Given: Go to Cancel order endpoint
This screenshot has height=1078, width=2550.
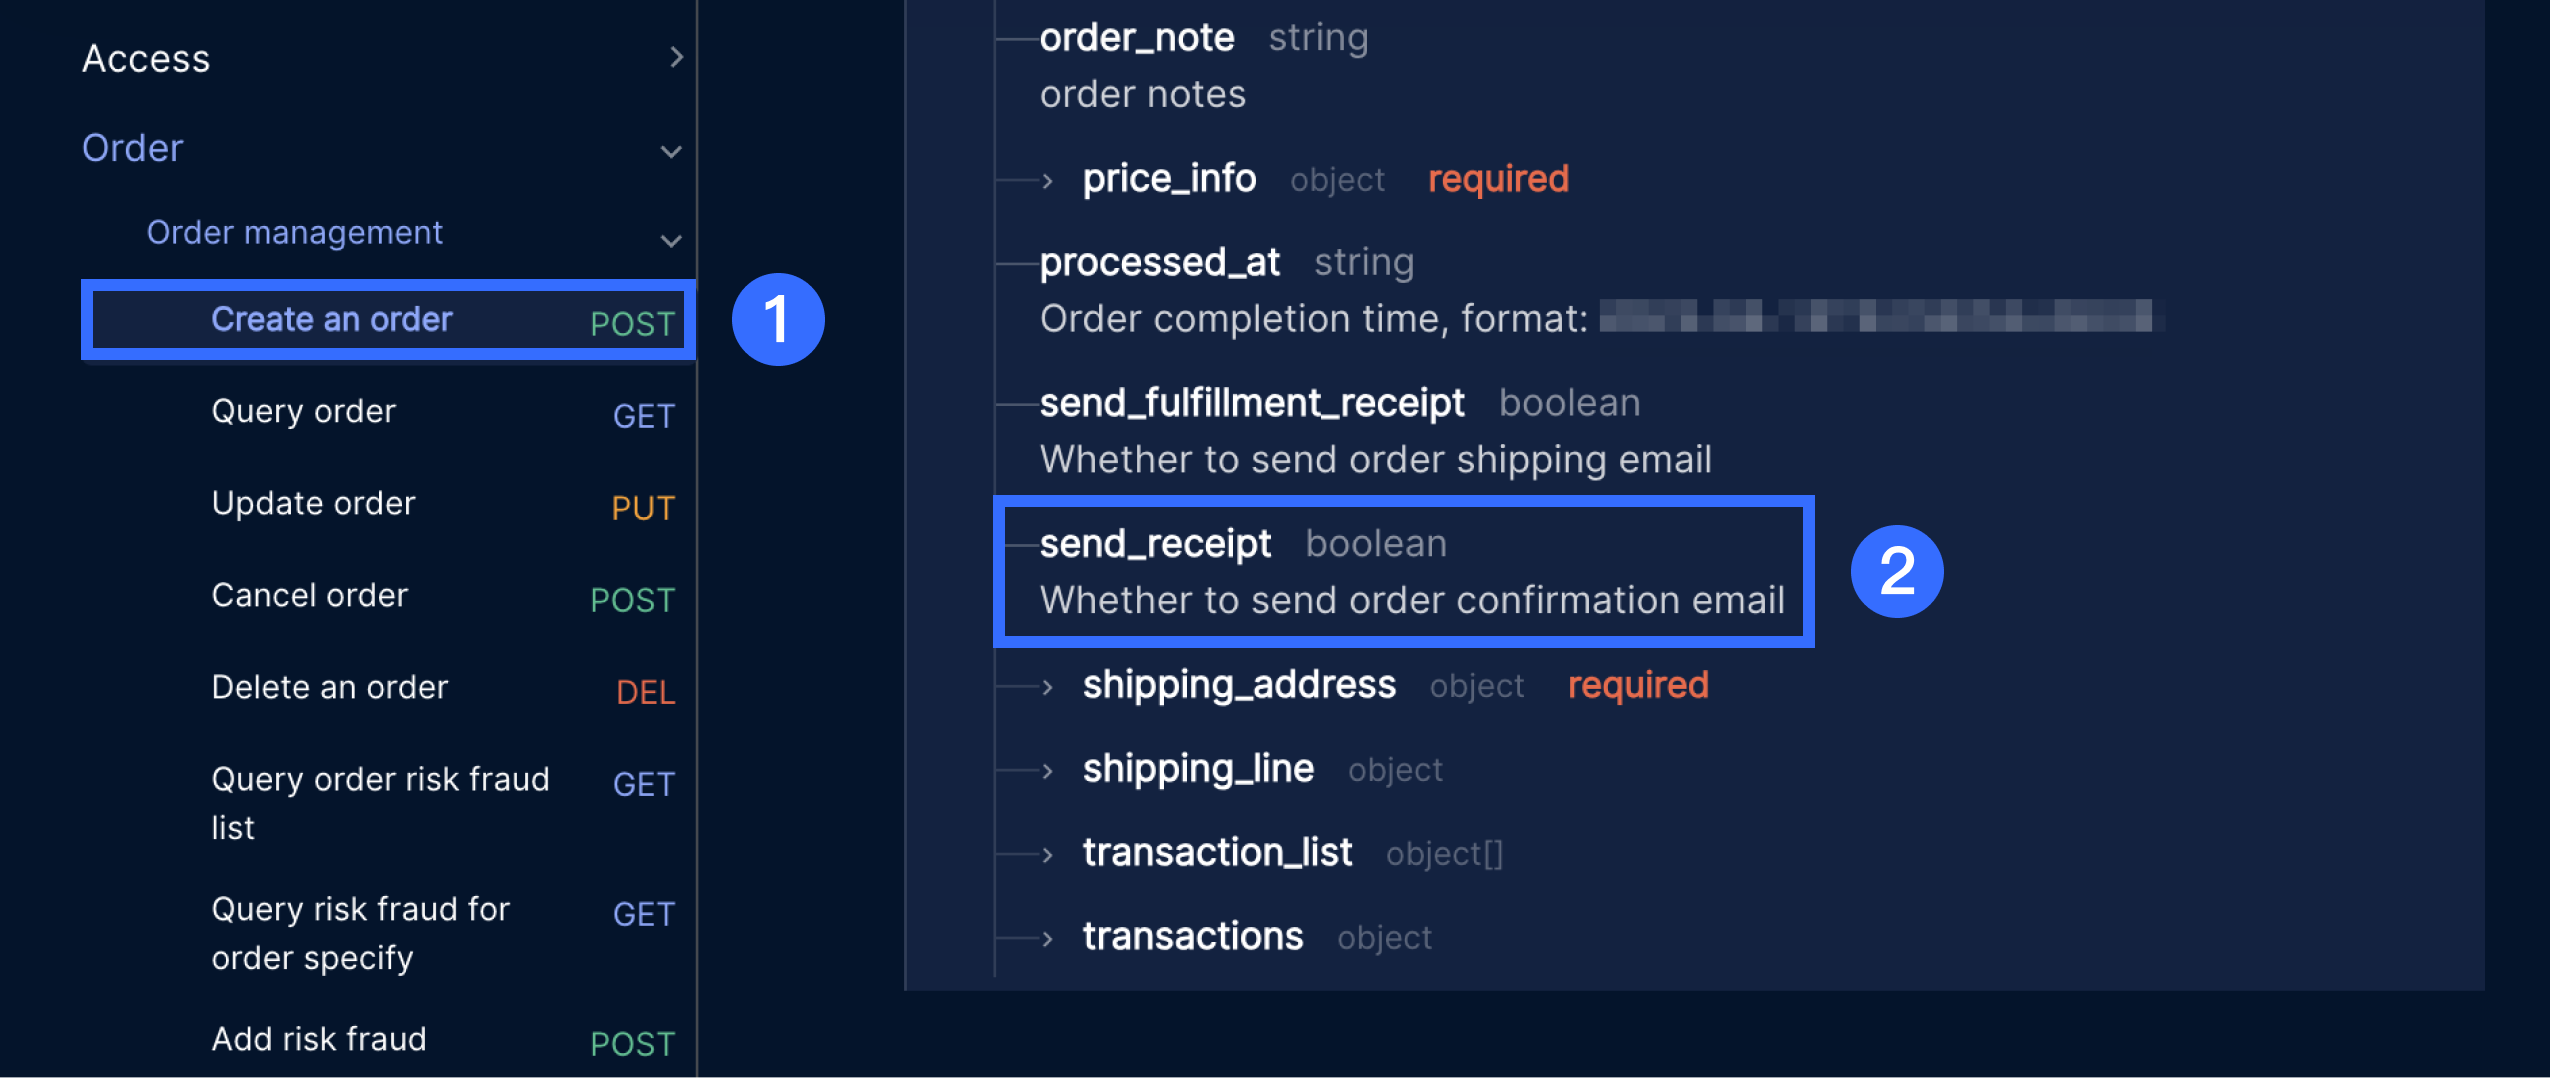Looking at the screenshot, I should 310,595.
